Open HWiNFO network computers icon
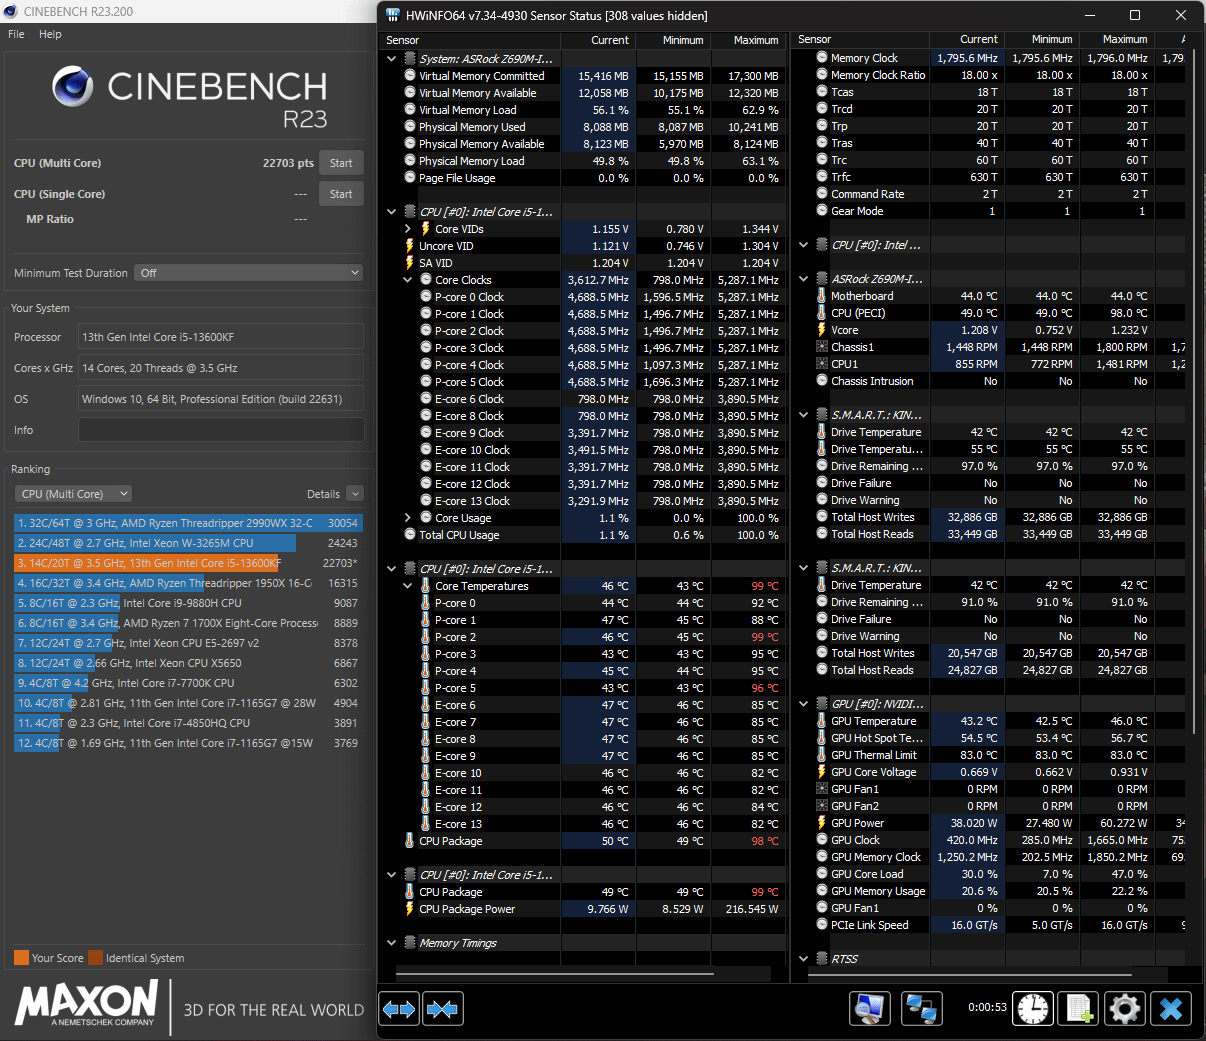1206x1041 pixels. (x=921, y=1008)
